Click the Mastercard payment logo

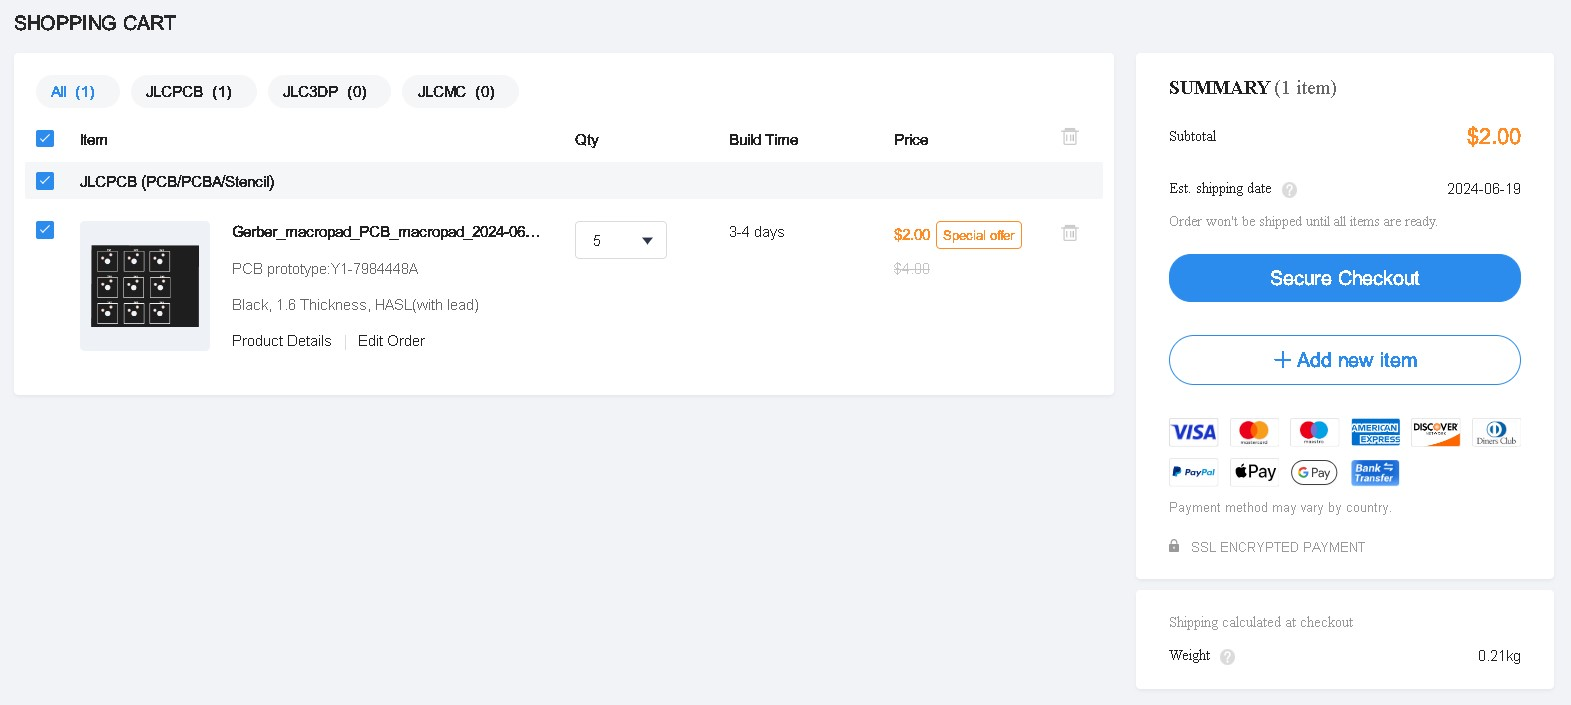(1254, 432)
